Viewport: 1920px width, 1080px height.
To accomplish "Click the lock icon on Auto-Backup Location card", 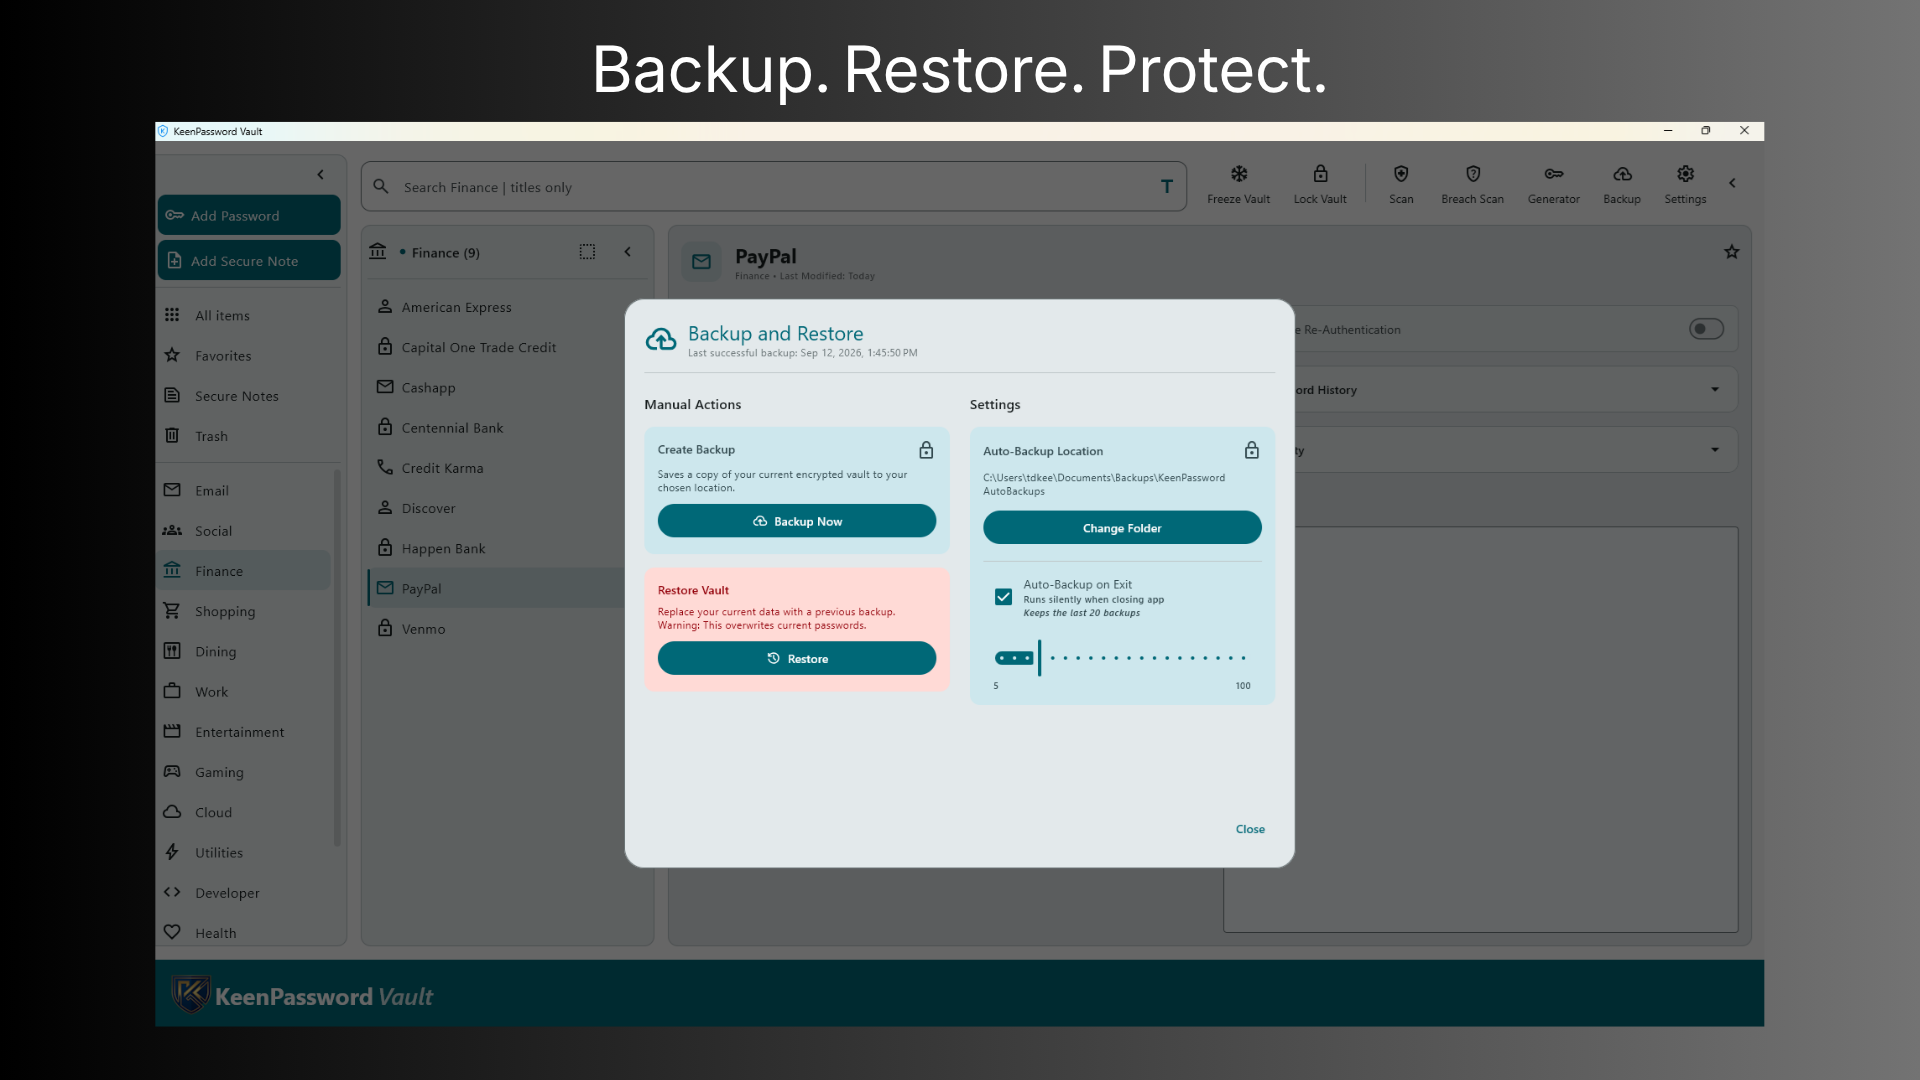I will click(x=1251, y=450).
